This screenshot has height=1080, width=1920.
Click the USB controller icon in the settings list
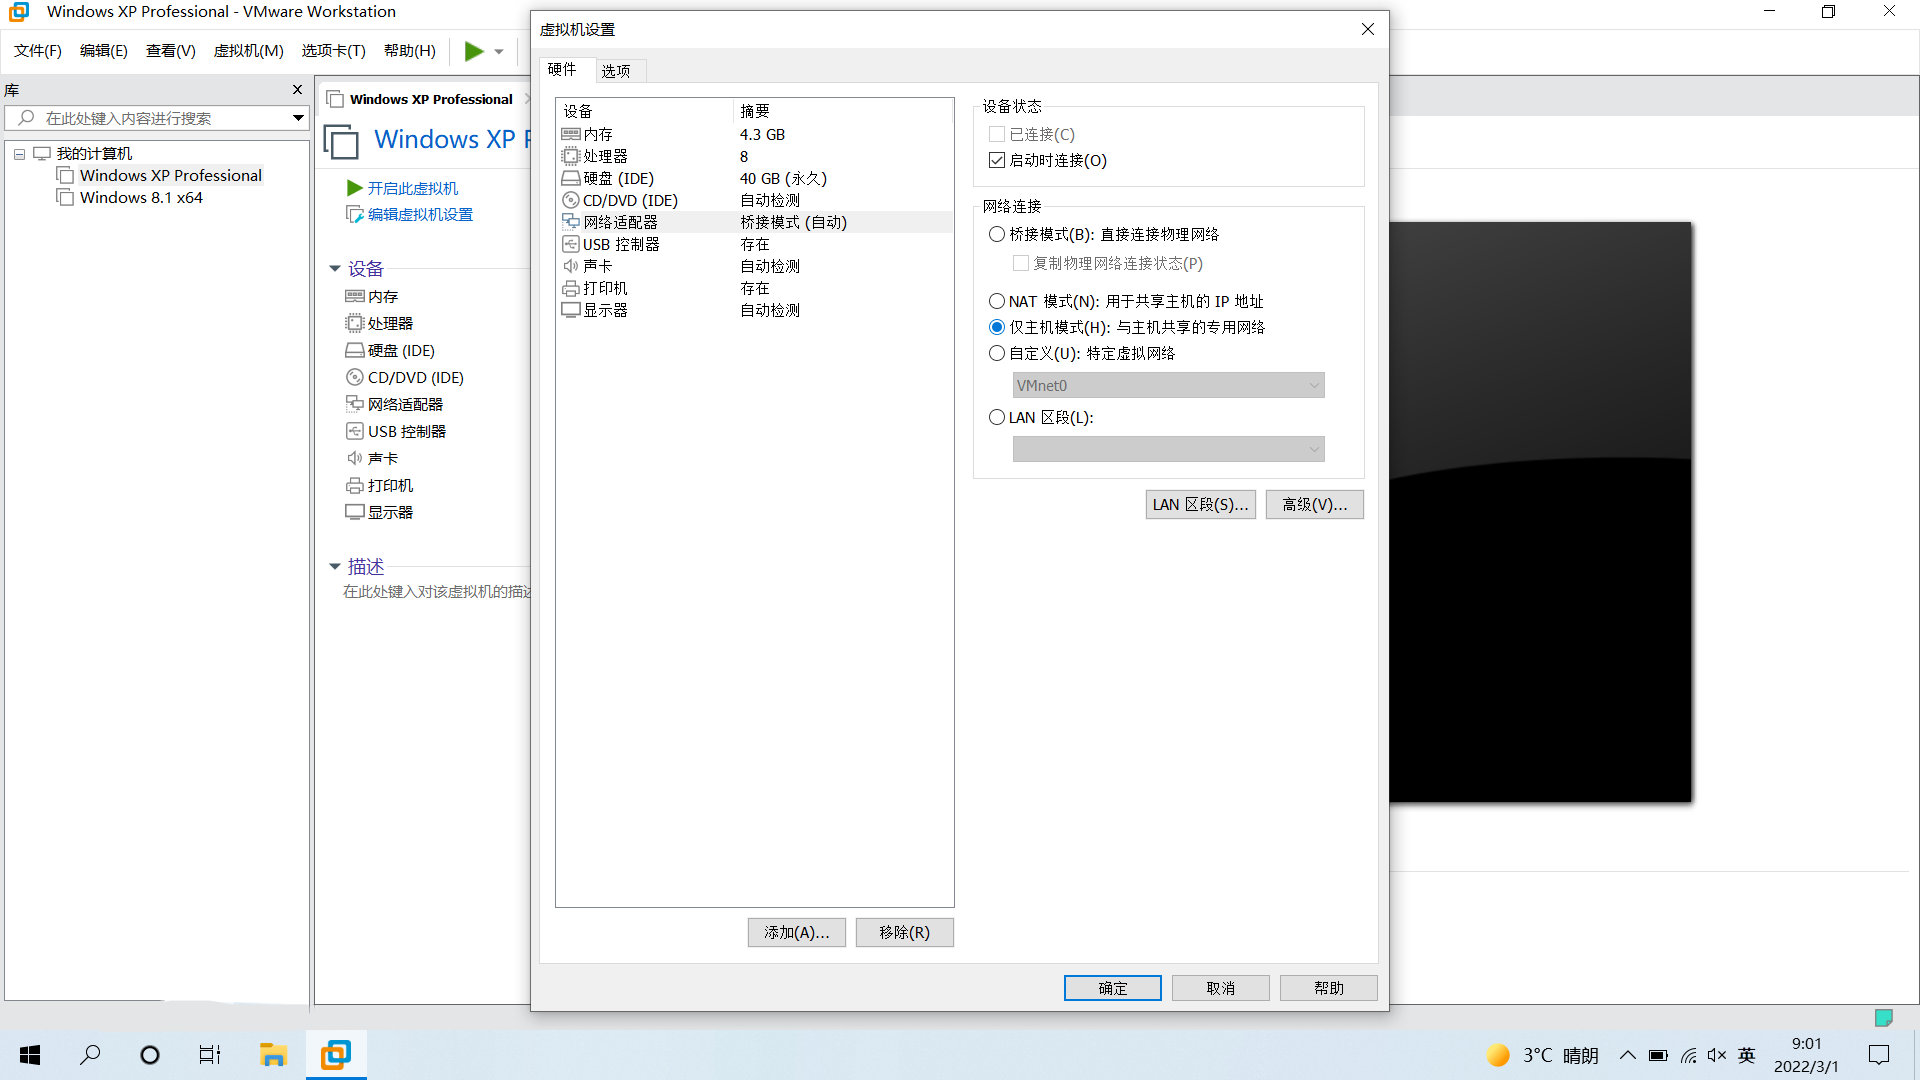pos(571,244)
